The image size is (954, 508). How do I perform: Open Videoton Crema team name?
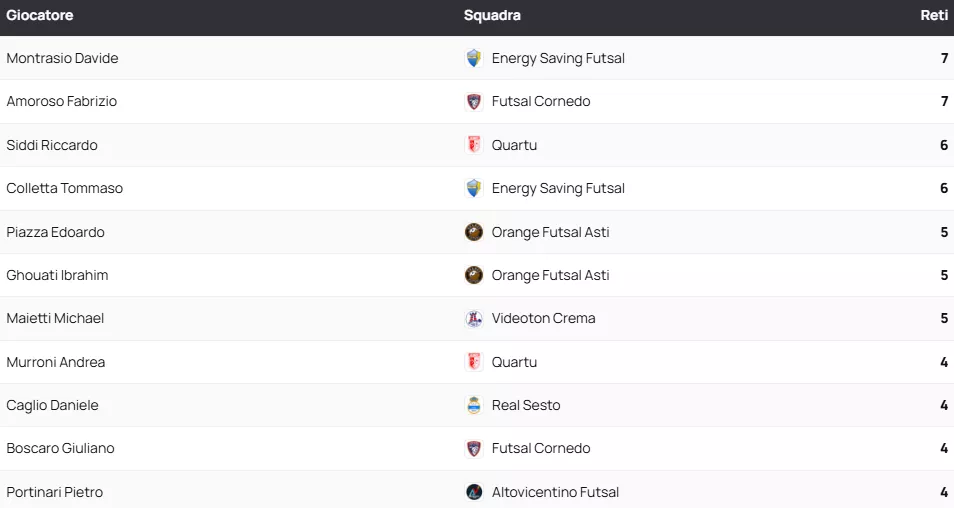543,319
